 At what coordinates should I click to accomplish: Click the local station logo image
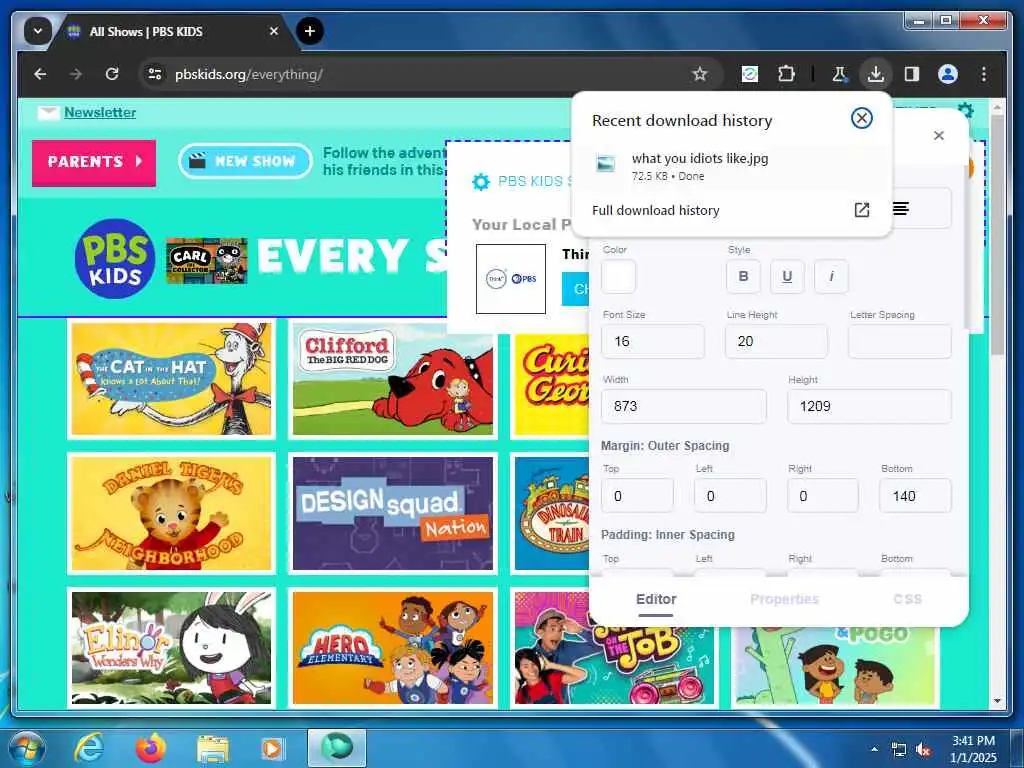[511, 279]
